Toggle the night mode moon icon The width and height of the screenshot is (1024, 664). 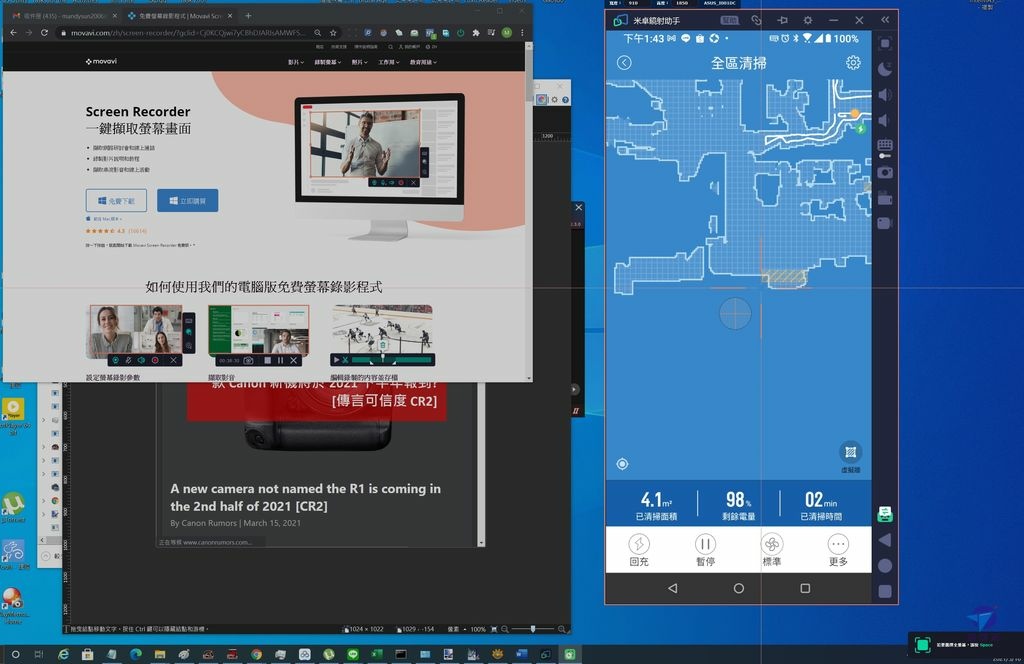point(885,70)
